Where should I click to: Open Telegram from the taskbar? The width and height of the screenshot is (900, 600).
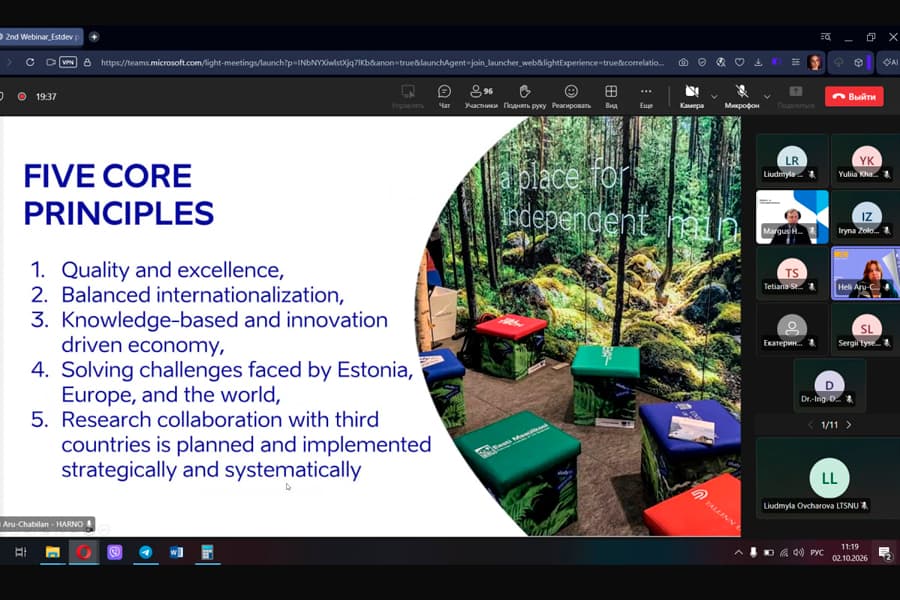point(146,552)
